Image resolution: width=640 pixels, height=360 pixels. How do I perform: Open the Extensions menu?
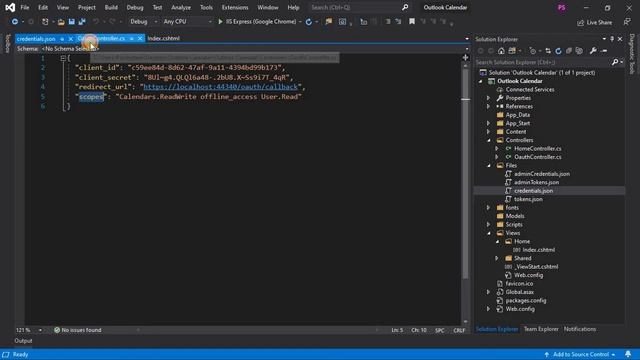click(x=235, y=7)
